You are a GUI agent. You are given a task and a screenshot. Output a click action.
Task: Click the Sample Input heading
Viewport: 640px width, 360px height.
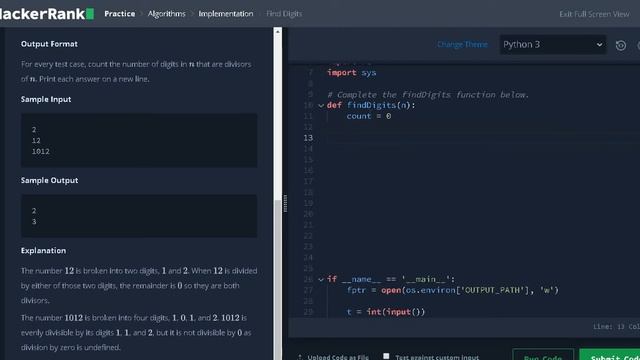[46, 99]
